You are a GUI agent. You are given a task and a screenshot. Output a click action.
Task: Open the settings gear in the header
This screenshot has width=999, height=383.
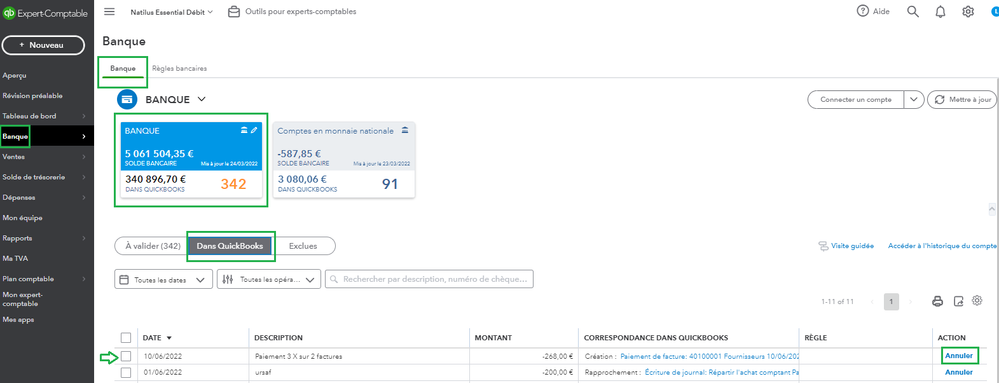pyautogui.click(x=968, y=11)
